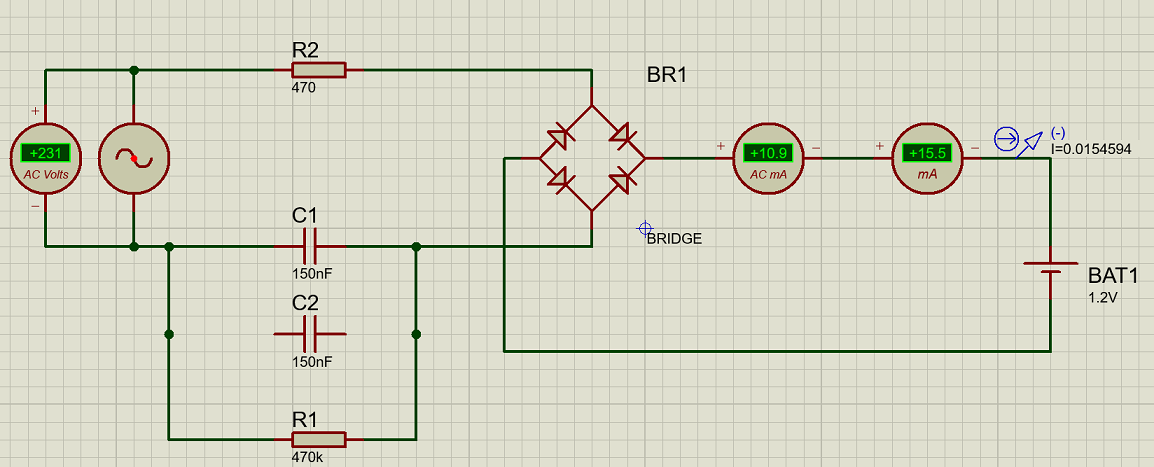Viewport: 1154px width, 467px height.
Task: Click resistor R1 component body
Action: coord(319,439)
